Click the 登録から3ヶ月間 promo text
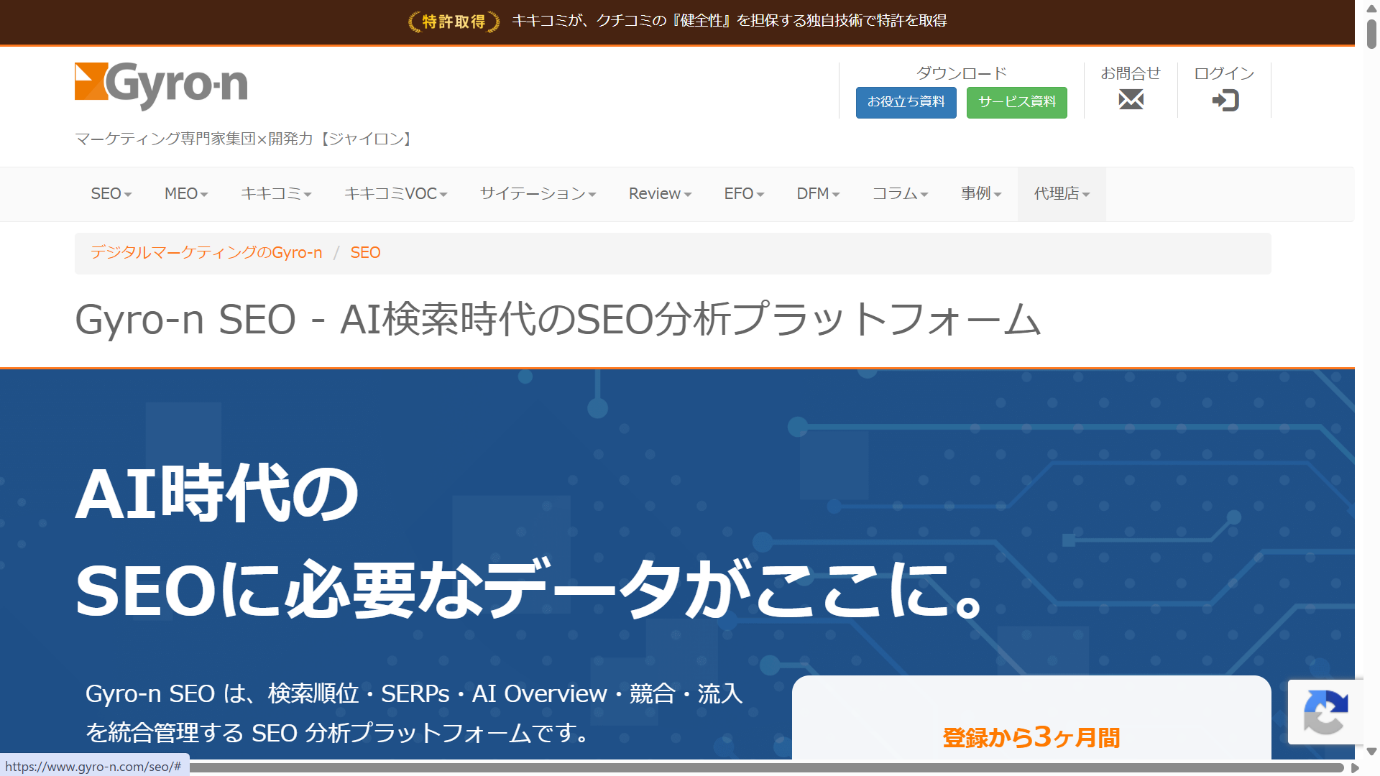The width and height of the screenshot is (1380, 776). point(1031,738)
